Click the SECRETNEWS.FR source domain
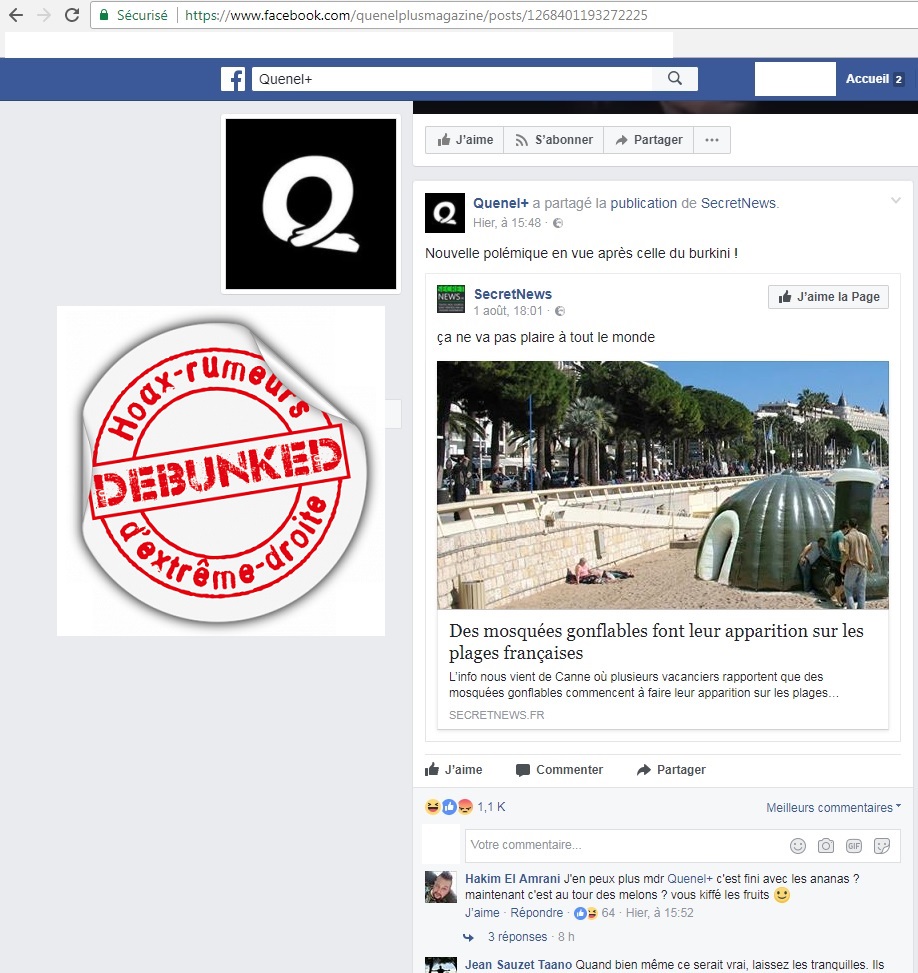The width and height of the screenshot is (918, 973). coord(497,715)
